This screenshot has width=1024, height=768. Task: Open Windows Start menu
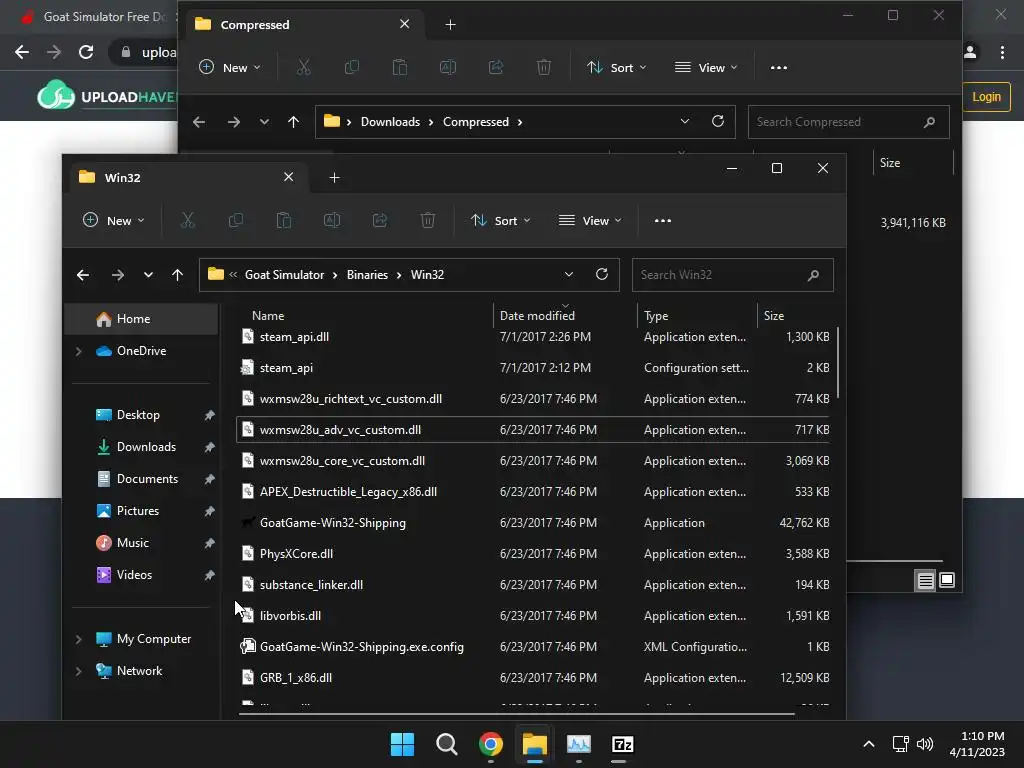click(402, 744)
